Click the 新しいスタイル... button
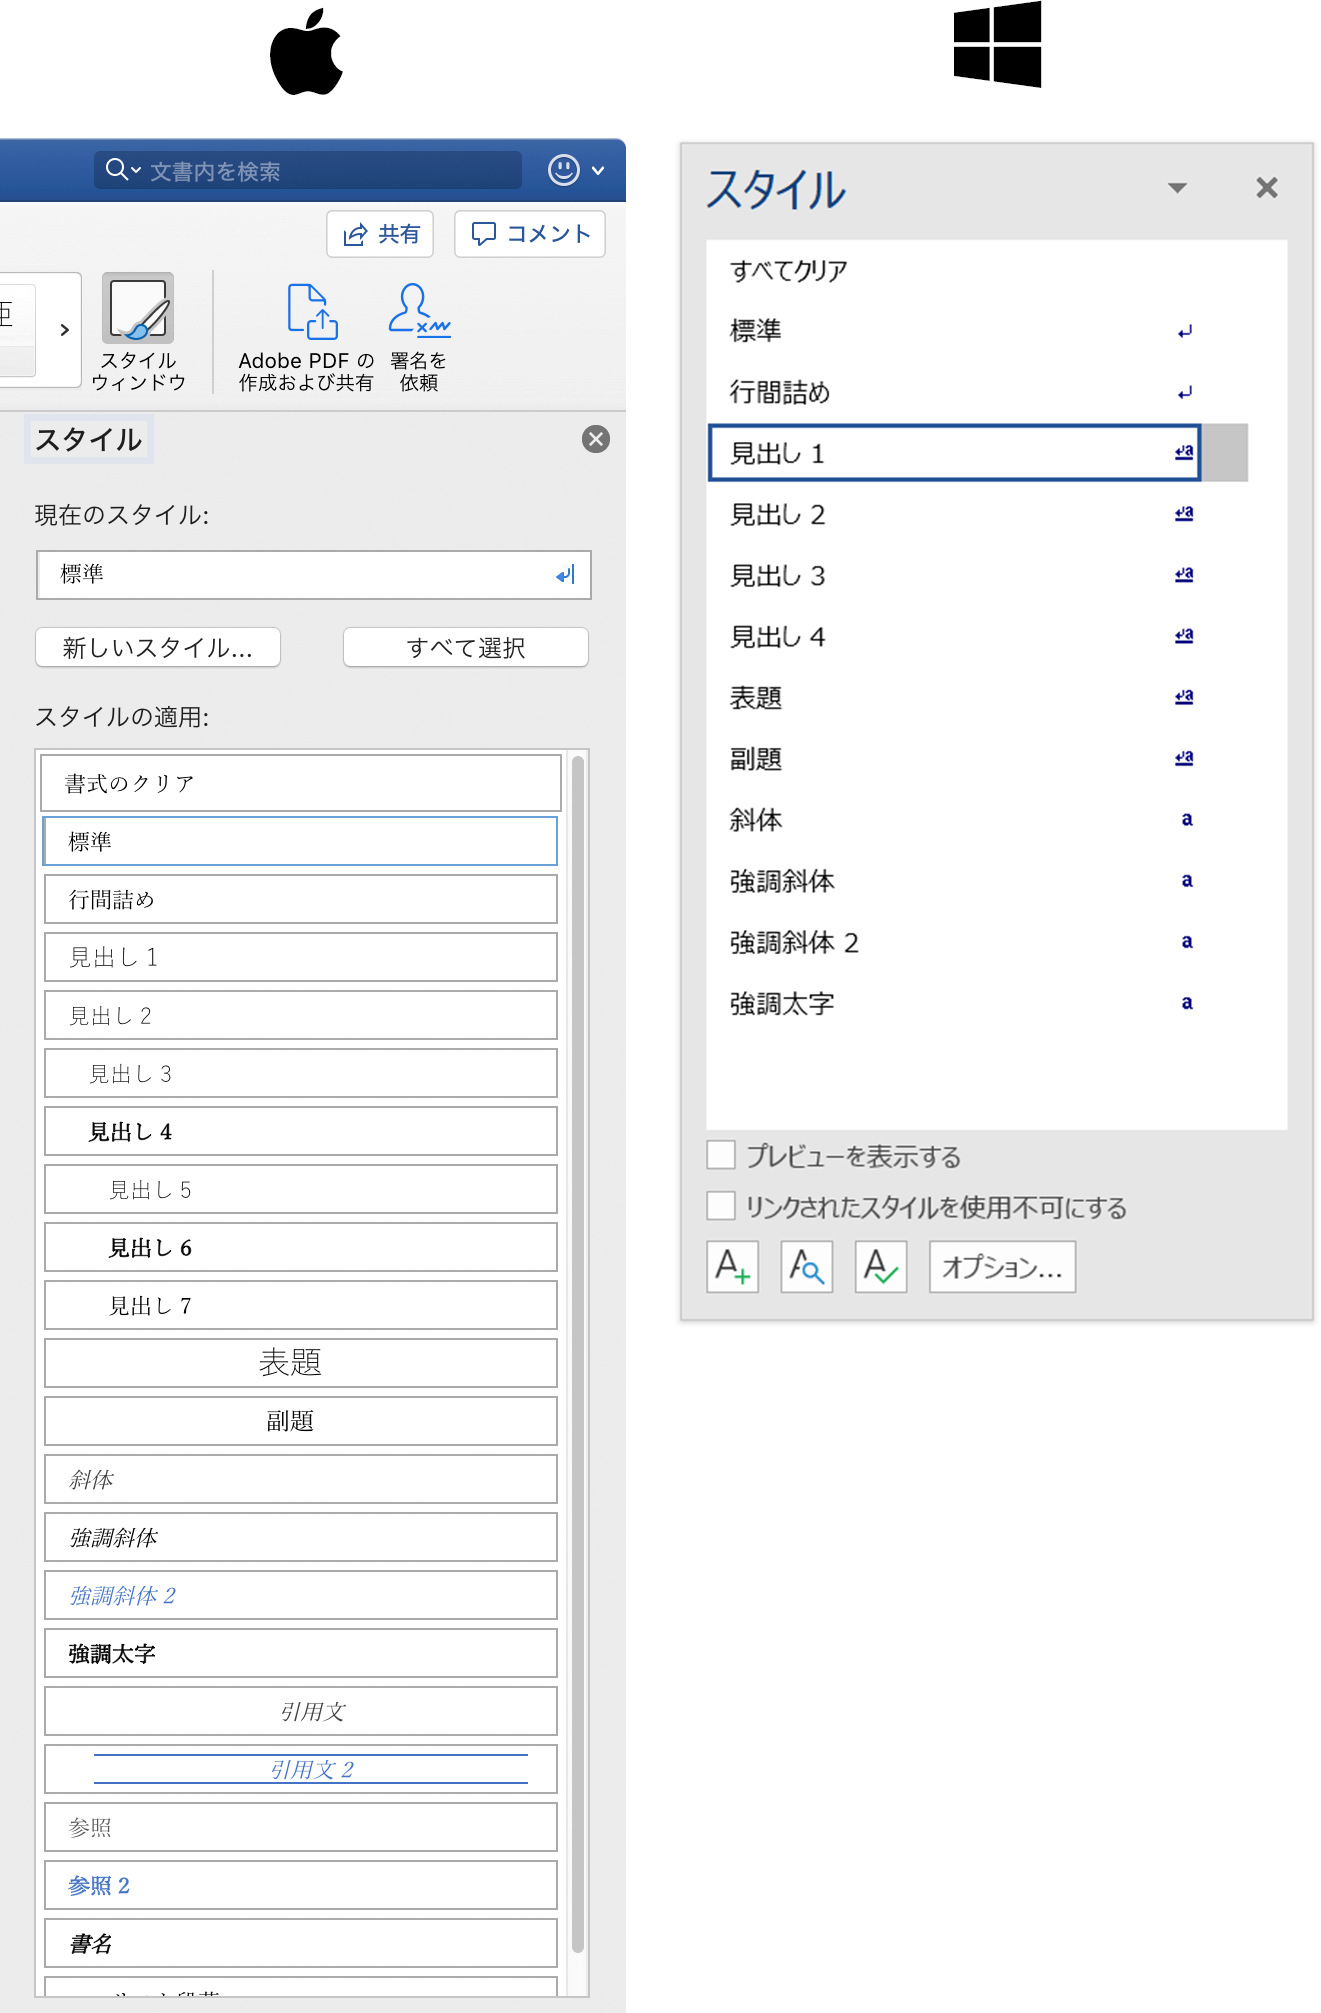 [x=158, y=648]
